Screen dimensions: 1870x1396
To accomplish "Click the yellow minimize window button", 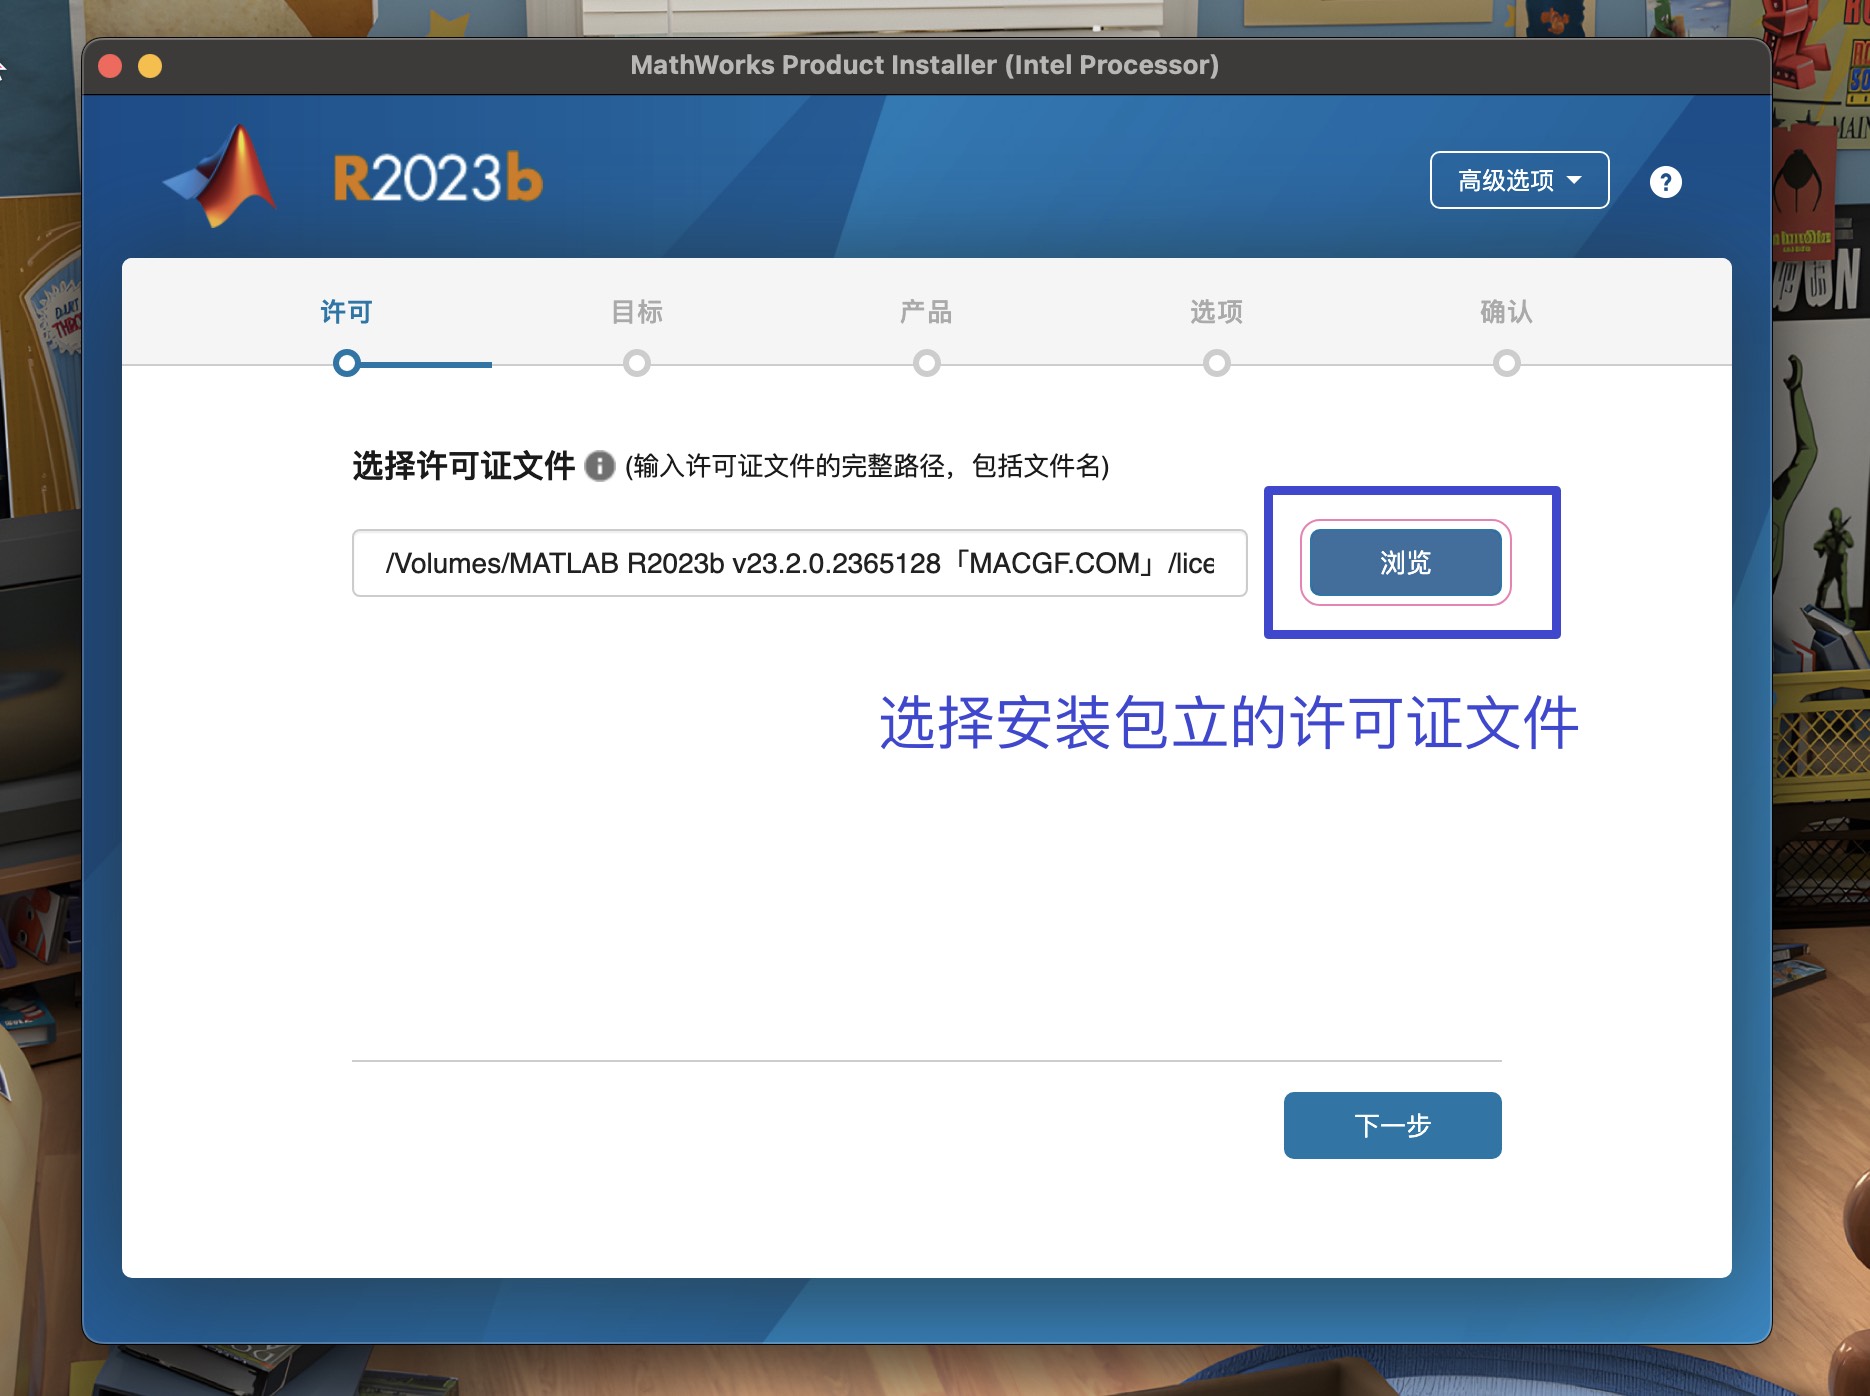I will pos(150,66).
